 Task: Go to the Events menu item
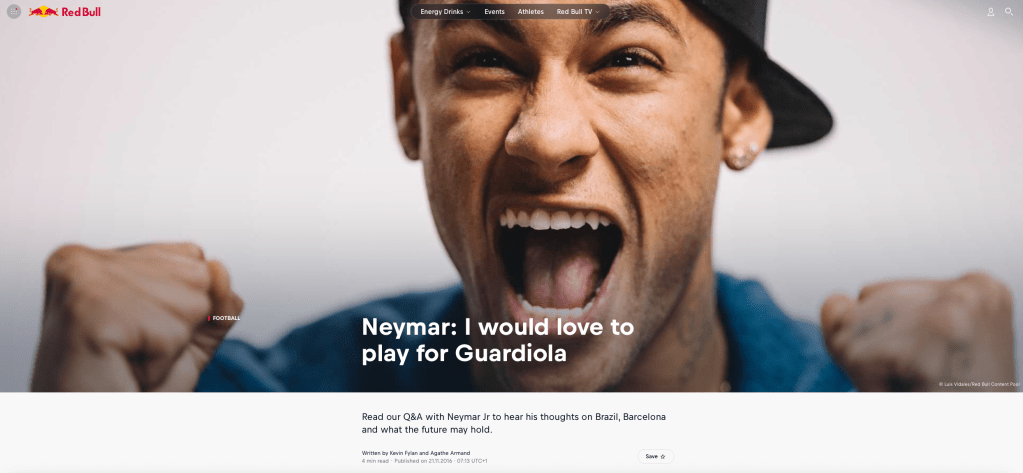494,12
